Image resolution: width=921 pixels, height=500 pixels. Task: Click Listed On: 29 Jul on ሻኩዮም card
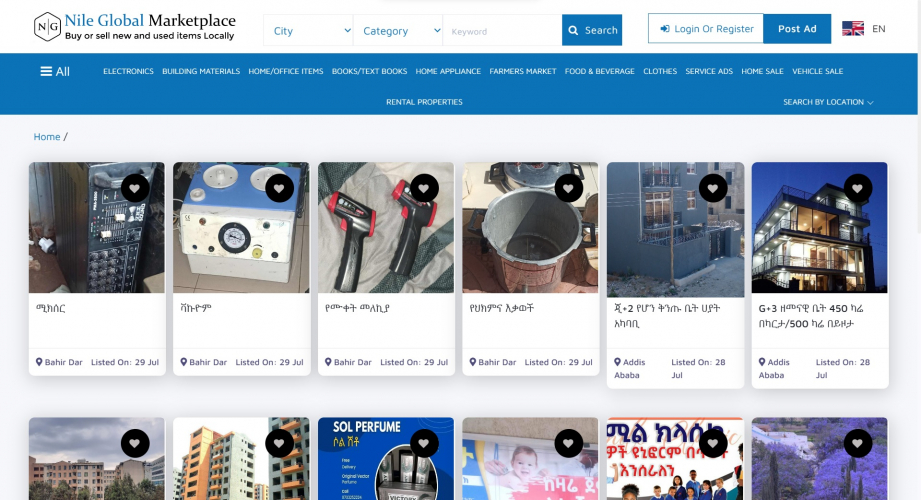point(270,363)
